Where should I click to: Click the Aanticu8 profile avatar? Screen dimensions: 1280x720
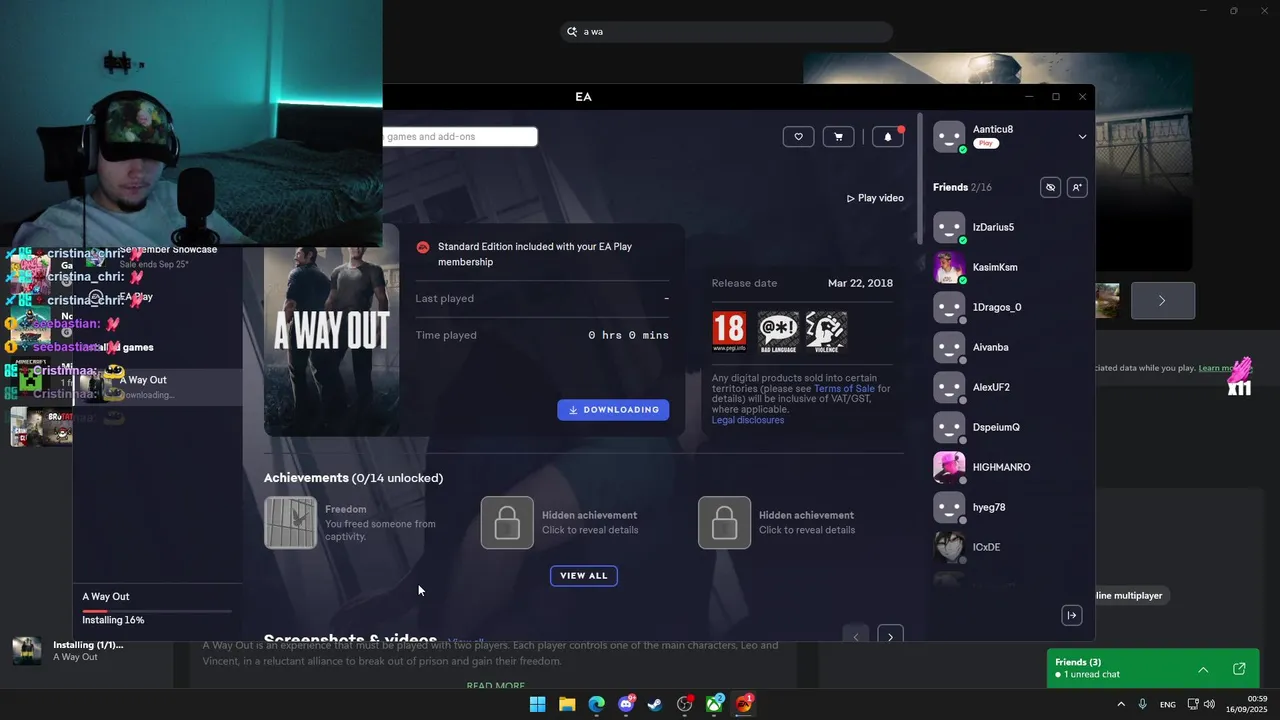(x=949, y=137)
